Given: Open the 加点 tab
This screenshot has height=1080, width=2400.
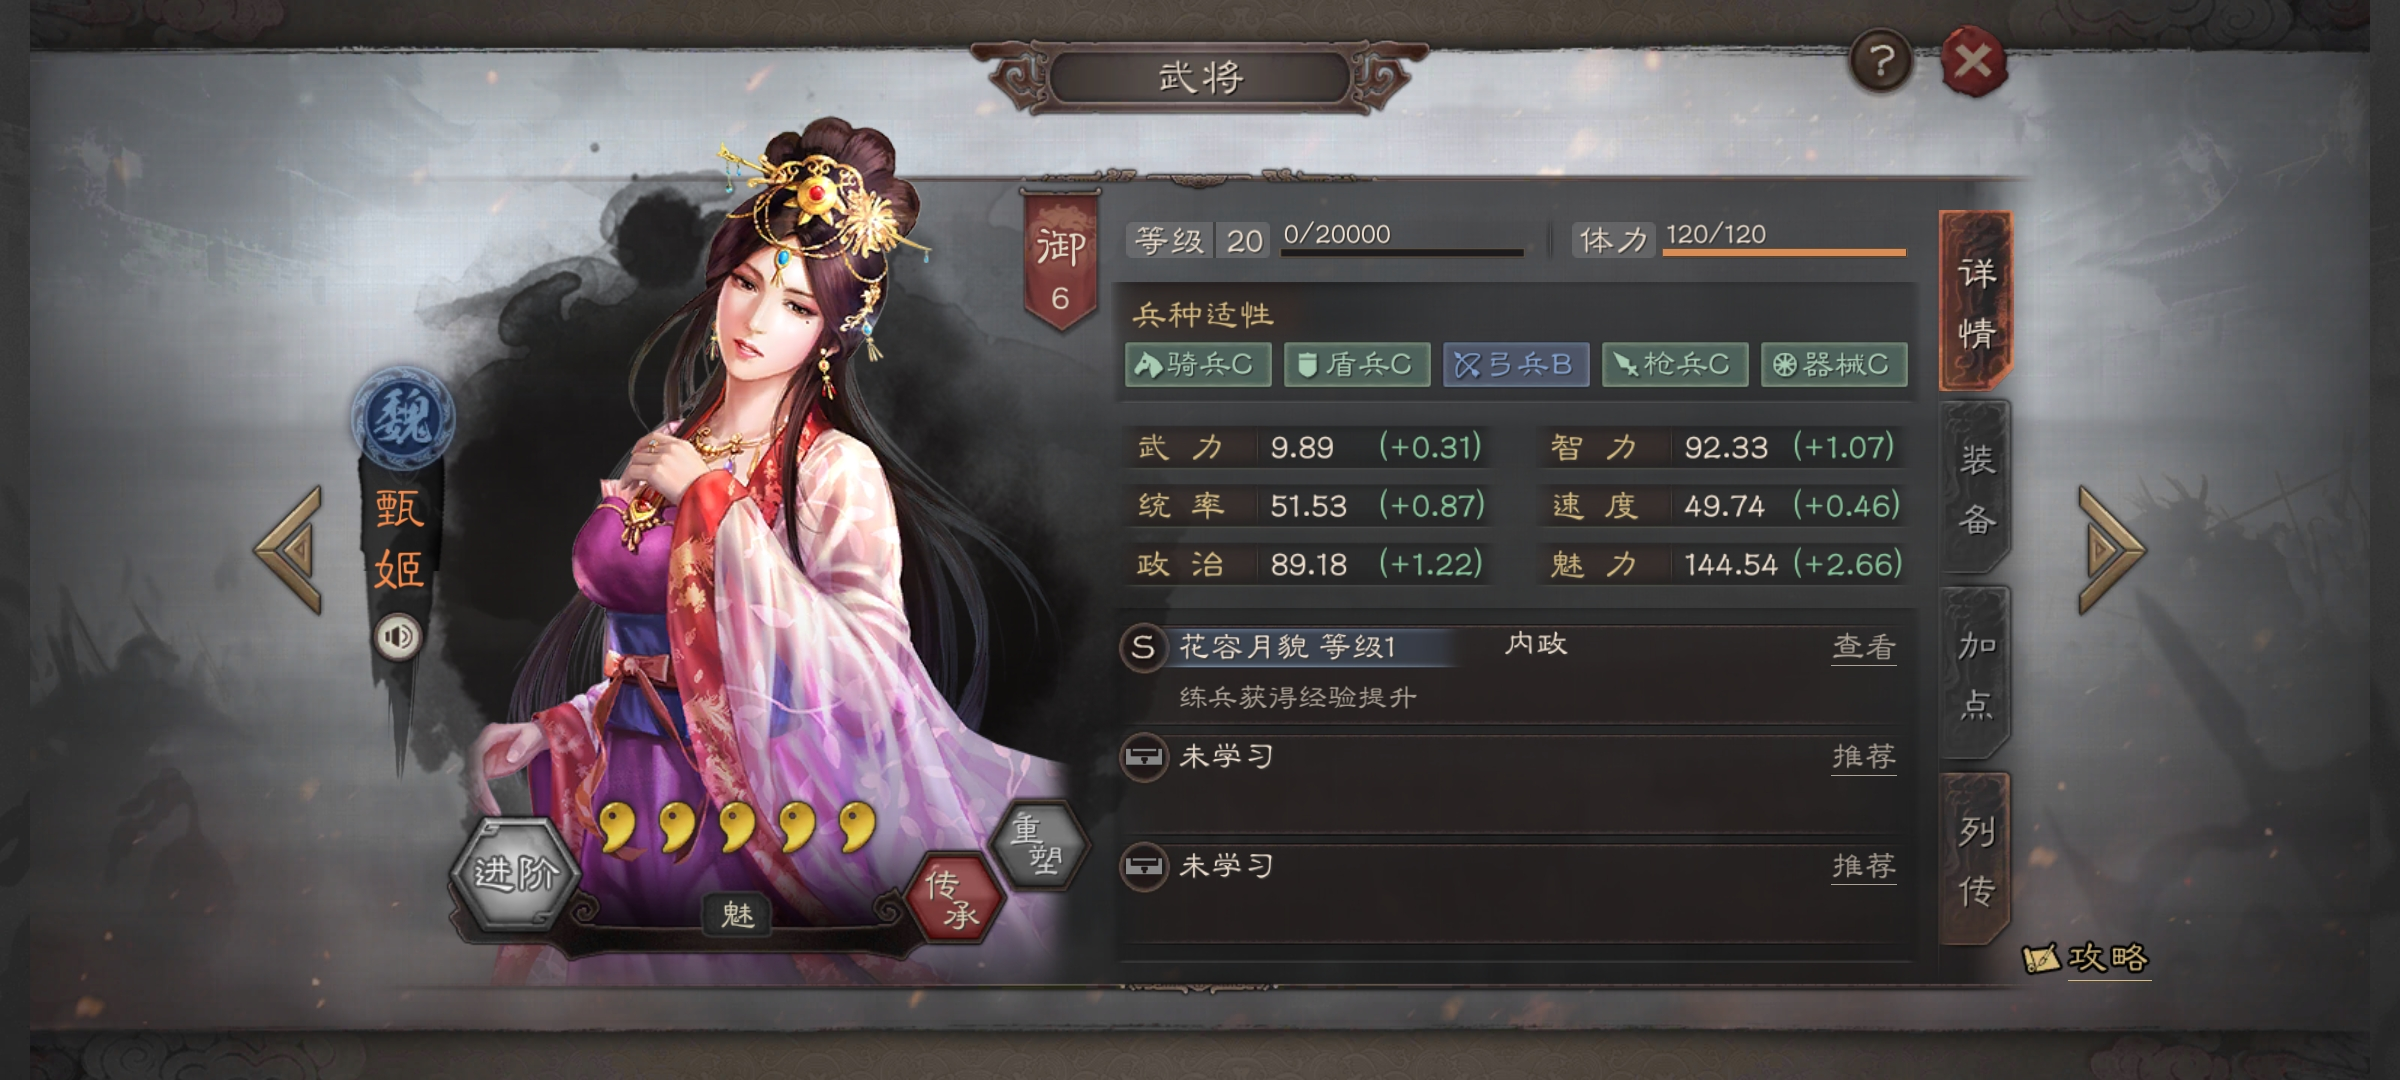Looking at the screenshot, I should 1976,674.
